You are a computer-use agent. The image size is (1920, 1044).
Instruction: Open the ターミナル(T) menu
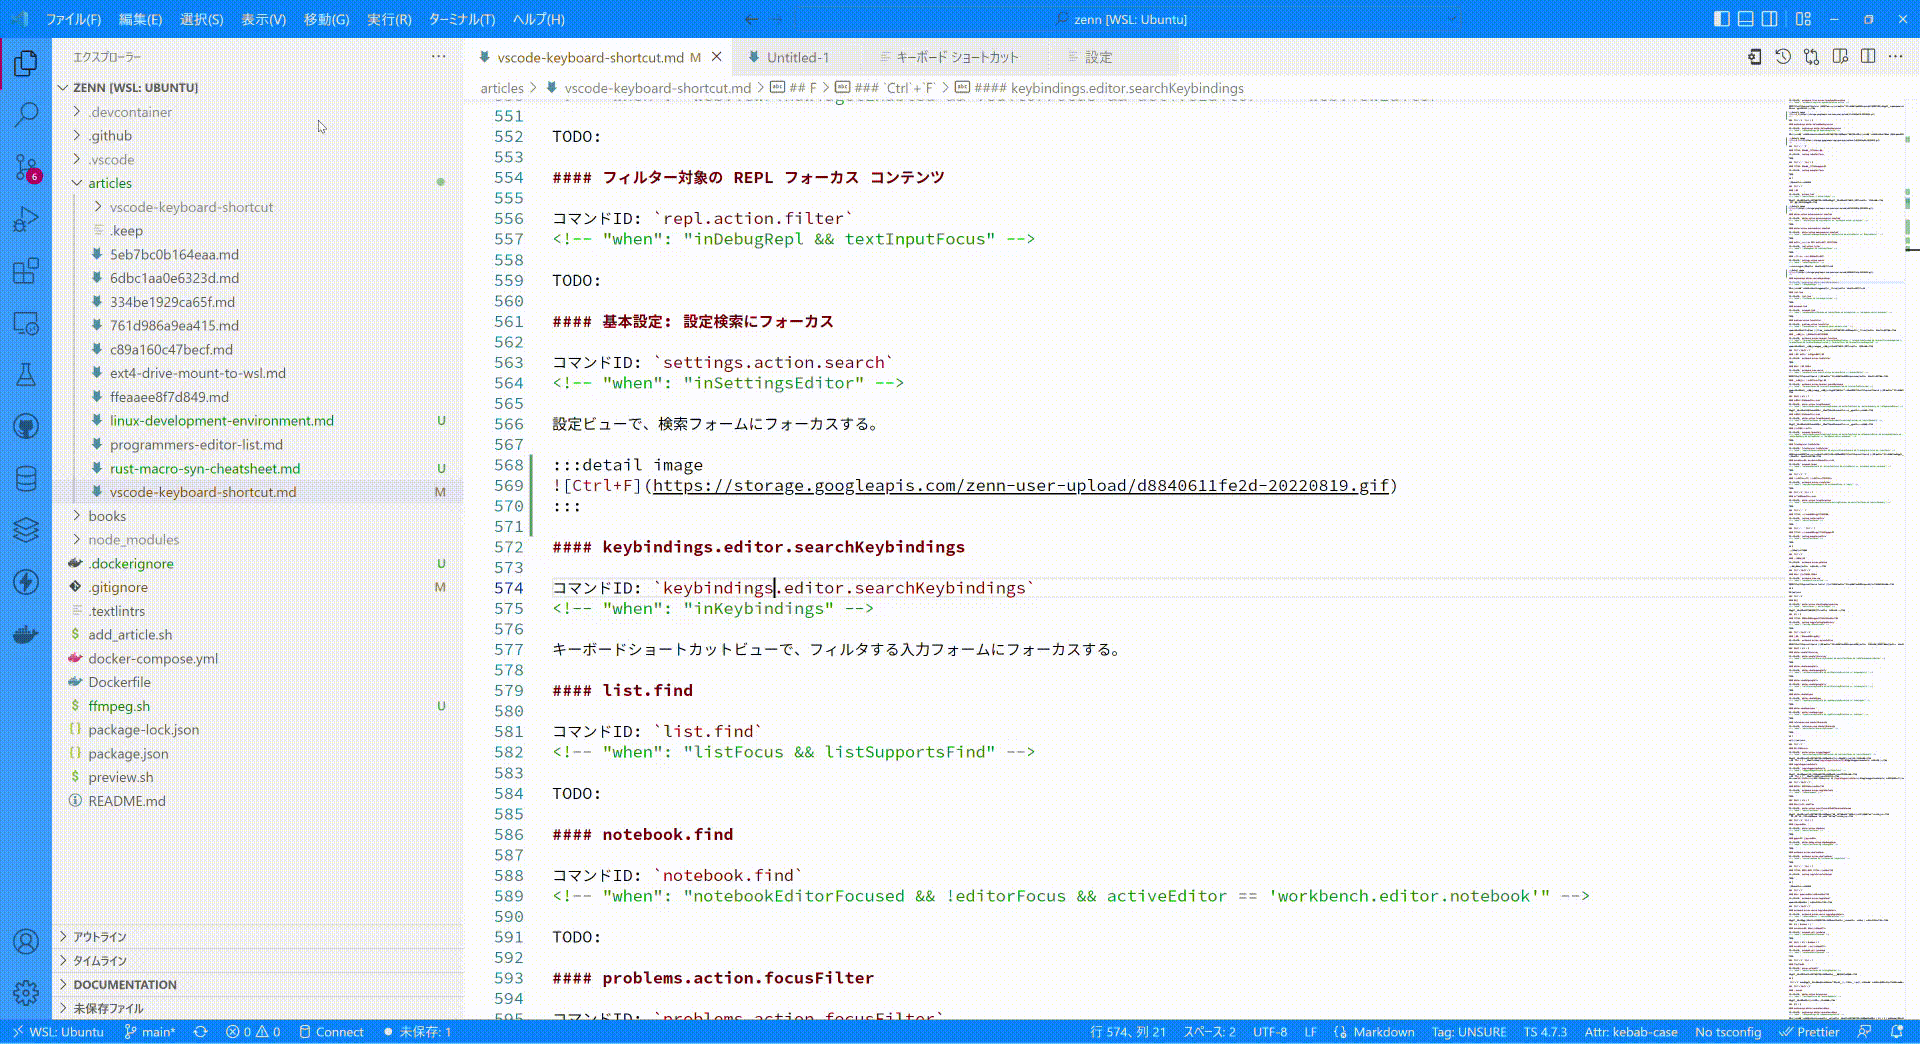click(x=461, y=19)
